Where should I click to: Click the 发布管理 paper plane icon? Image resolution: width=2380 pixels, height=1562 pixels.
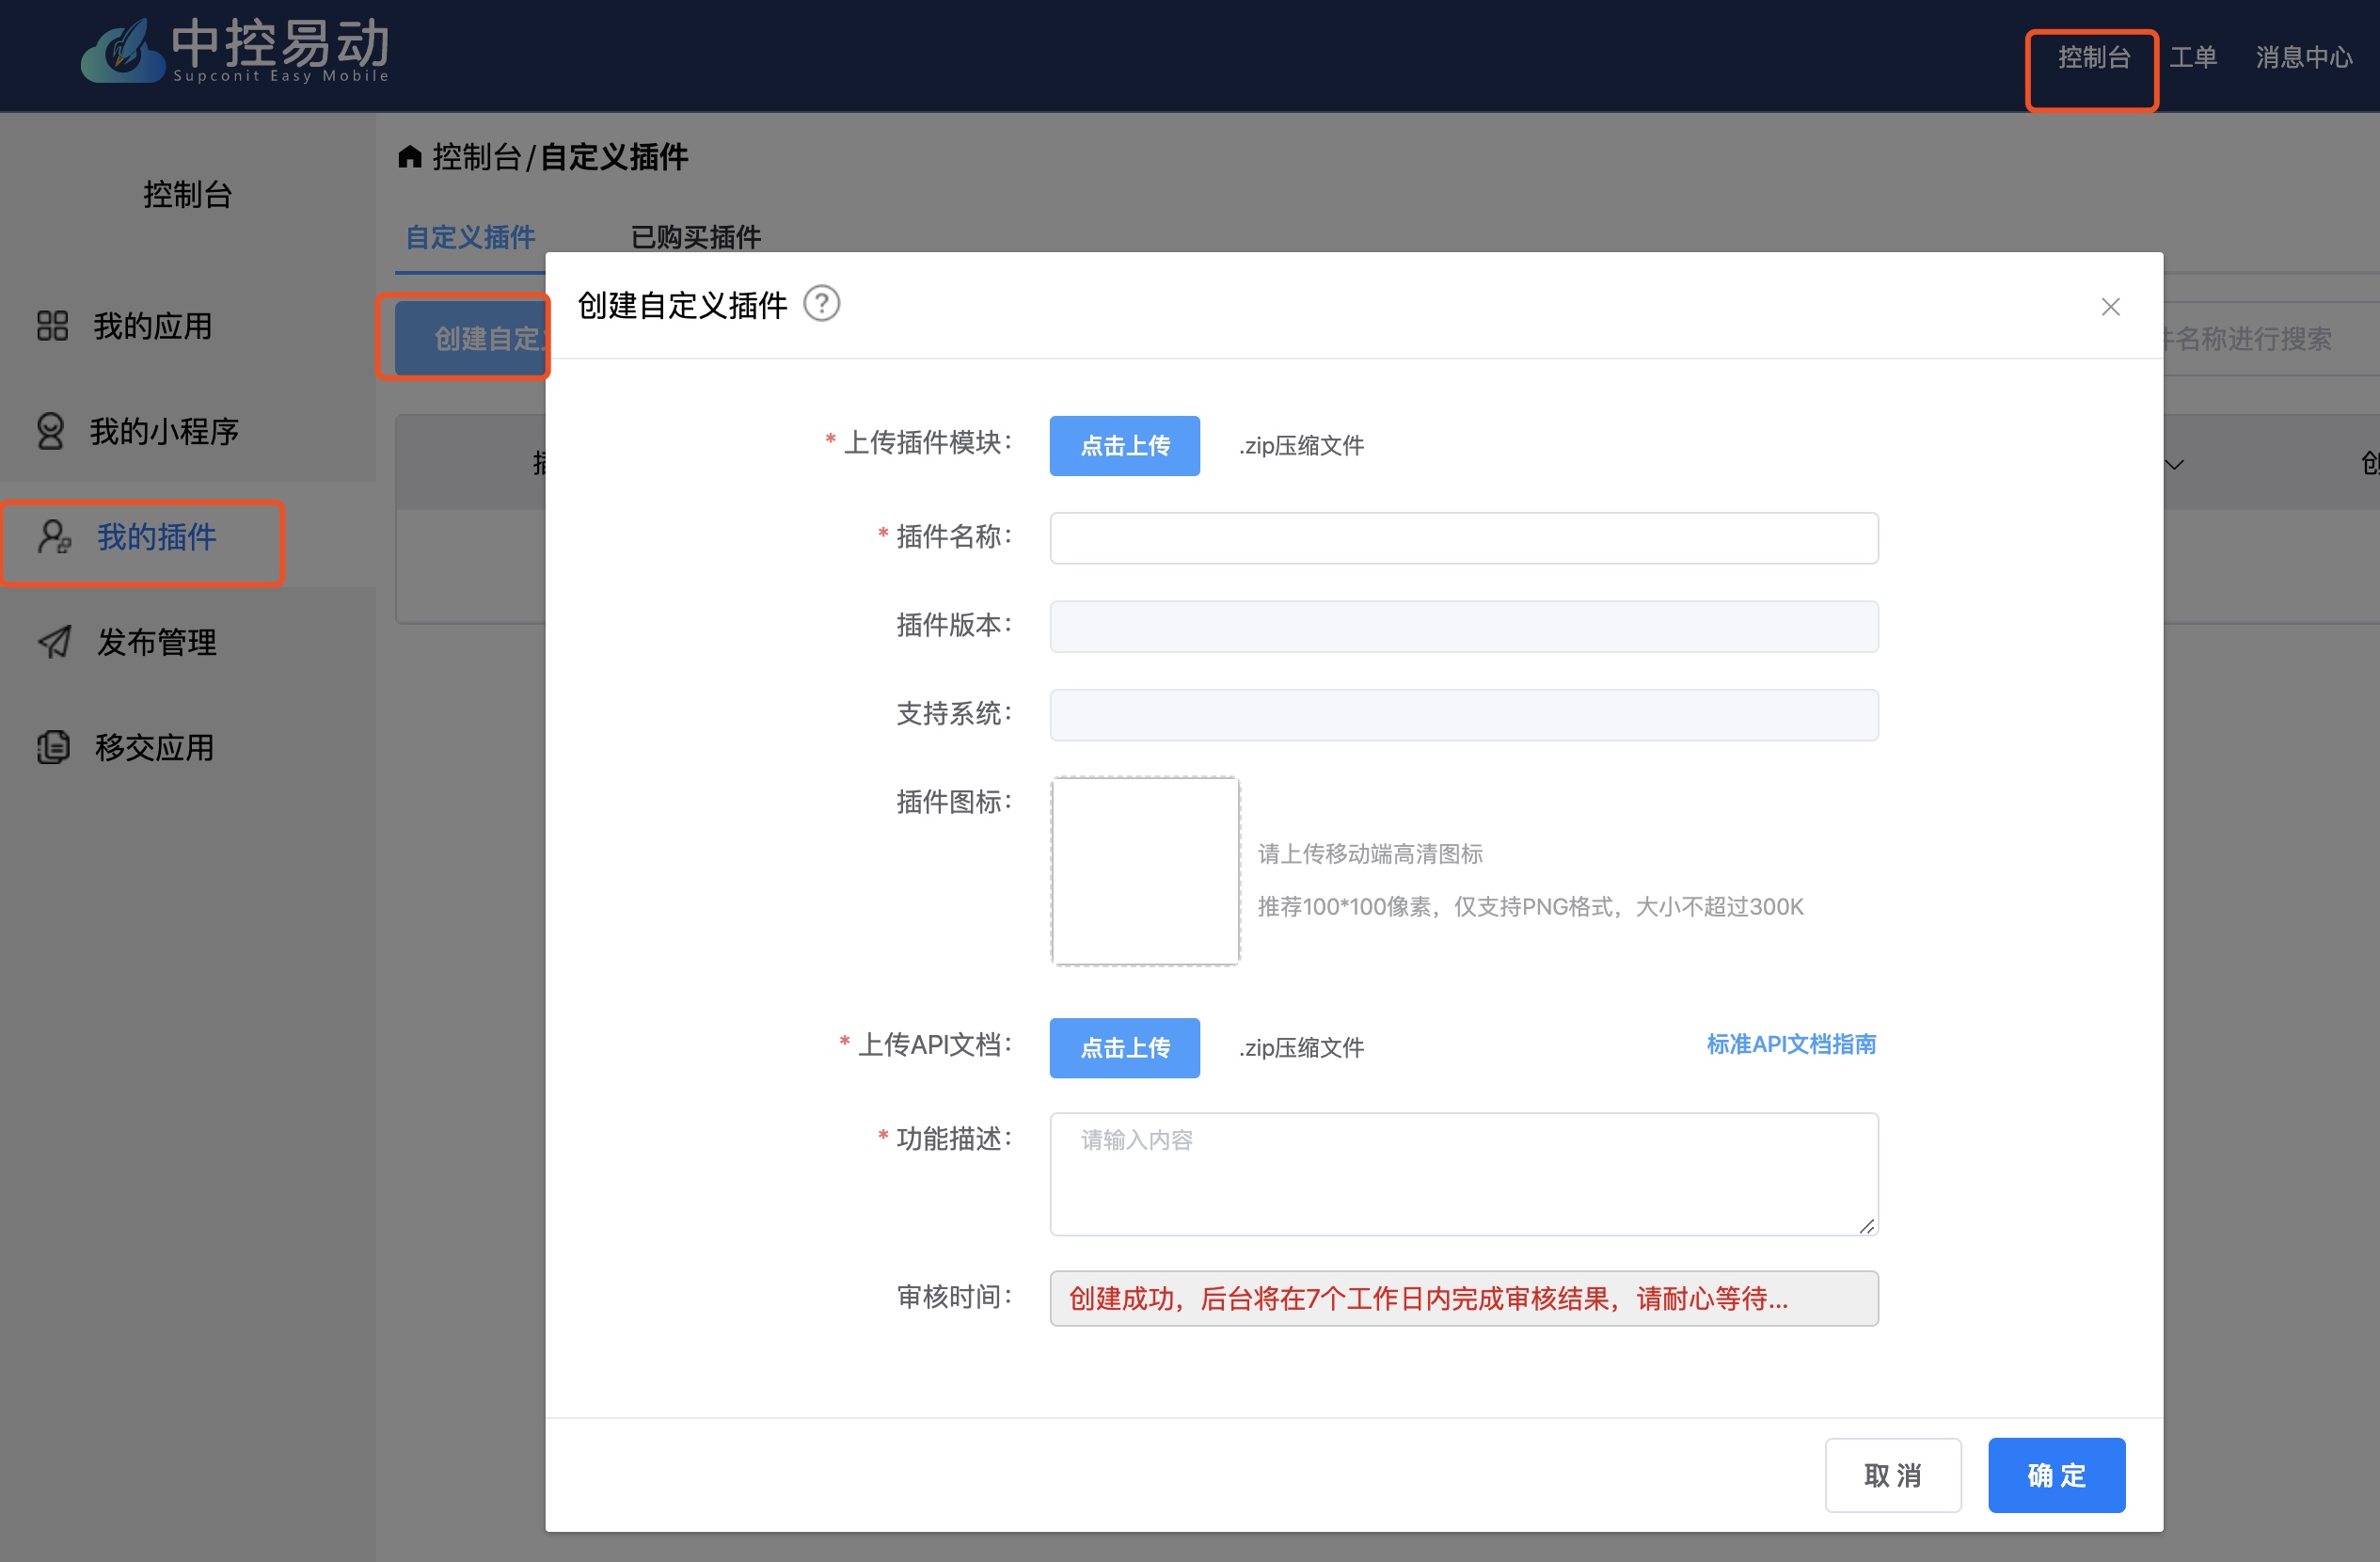coord(54,642)
